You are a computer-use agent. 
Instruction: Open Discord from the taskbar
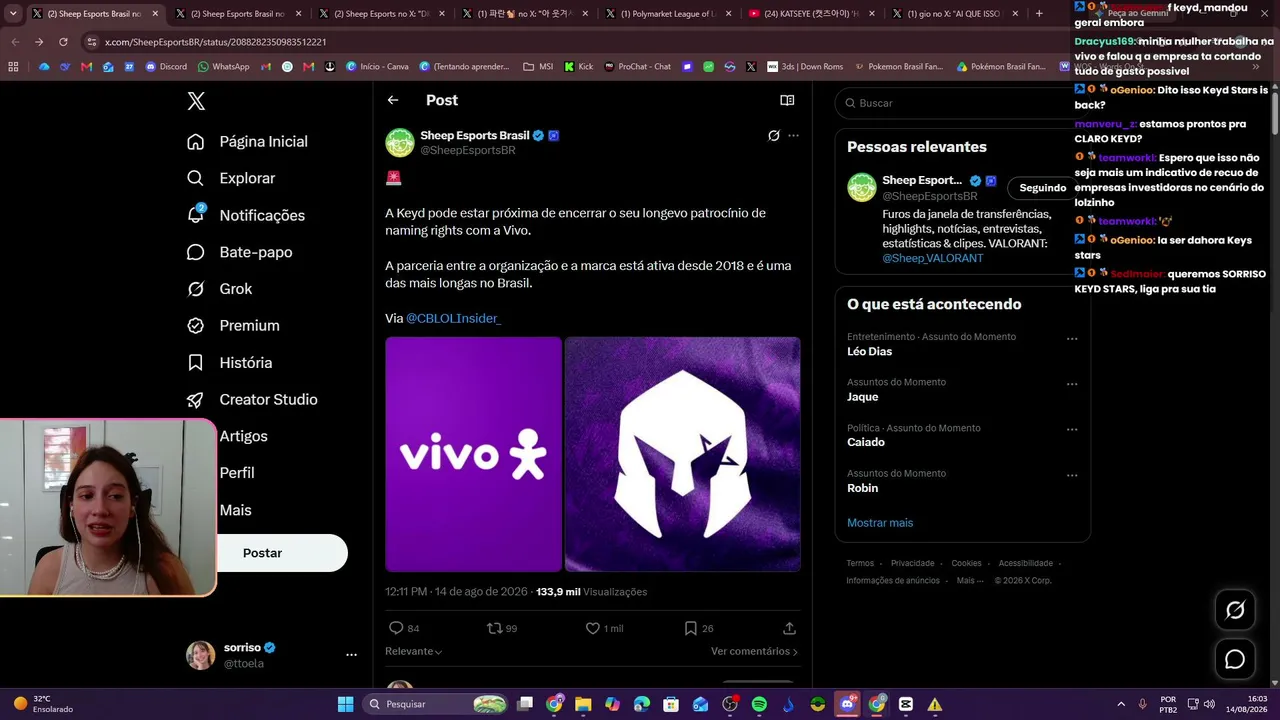click(847, 704)
